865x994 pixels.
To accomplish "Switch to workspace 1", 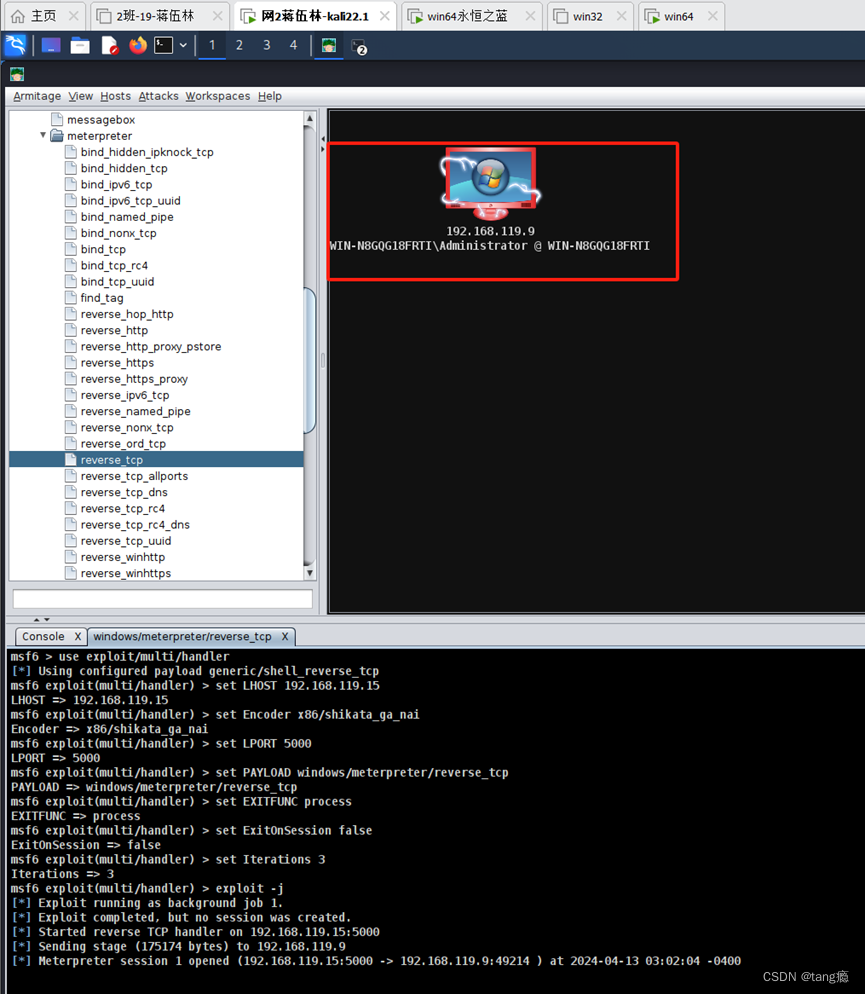I will tap(212, 46).
